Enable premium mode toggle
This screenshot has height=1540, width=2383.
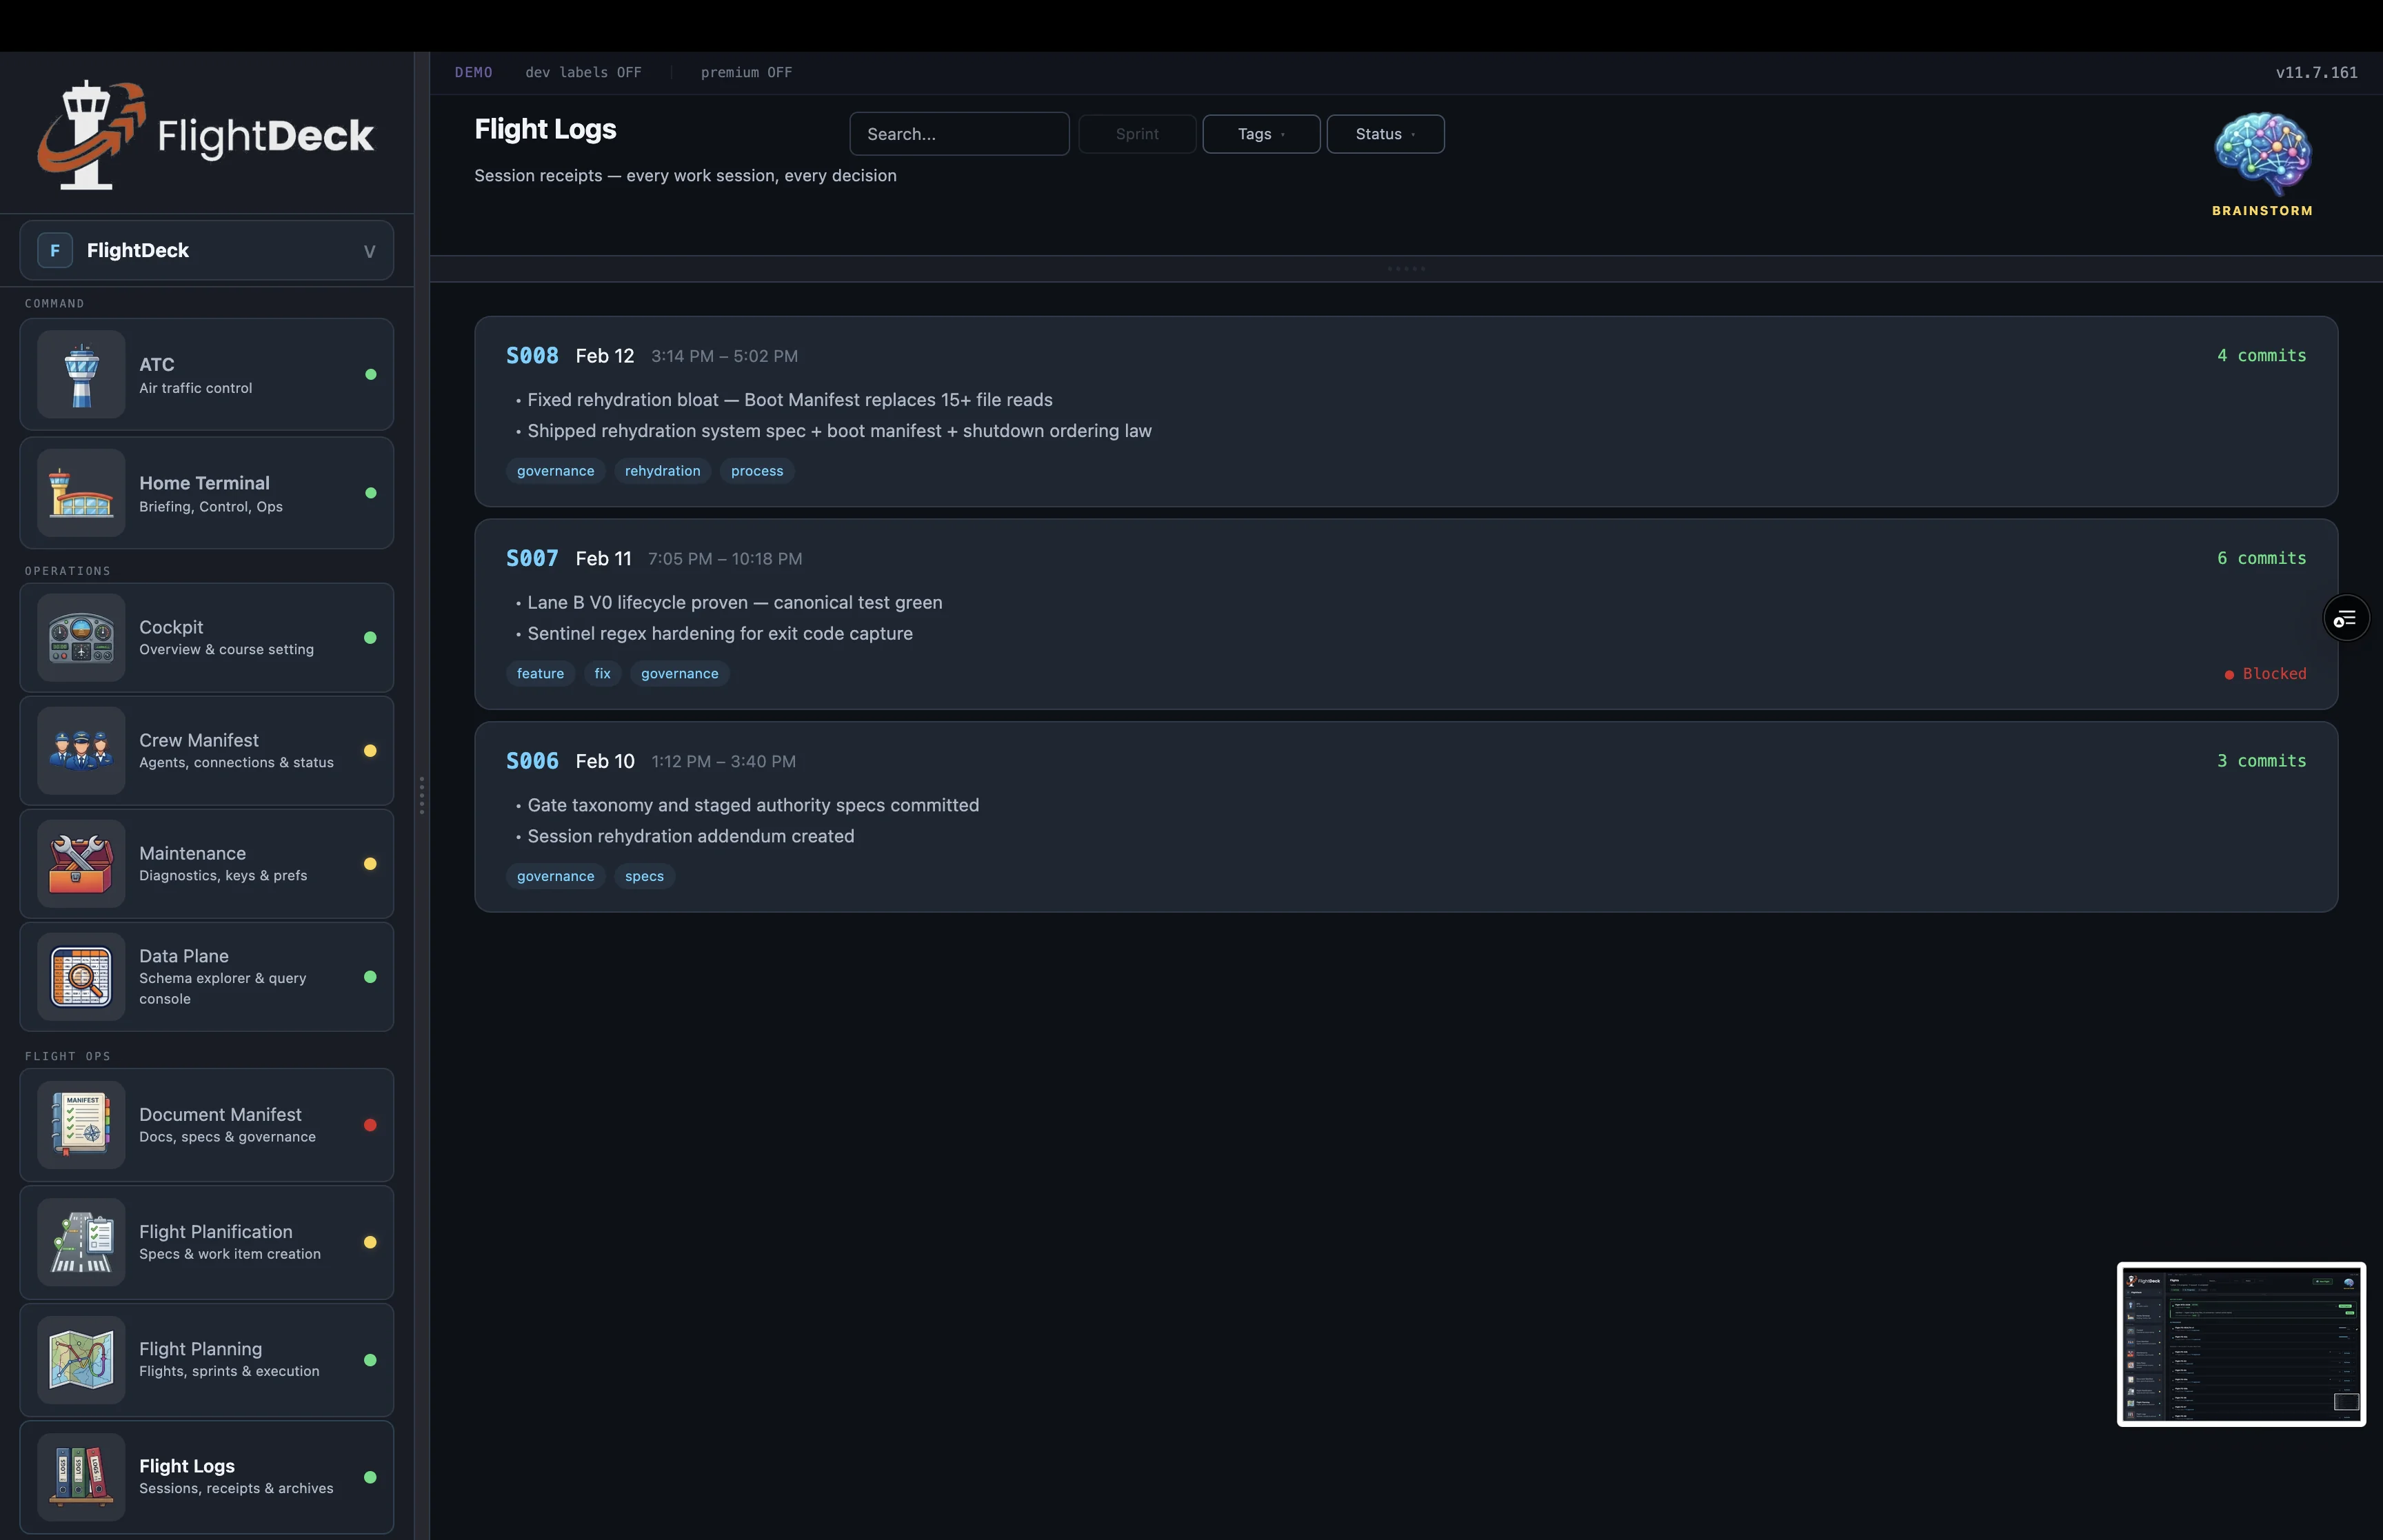[746, 72]
